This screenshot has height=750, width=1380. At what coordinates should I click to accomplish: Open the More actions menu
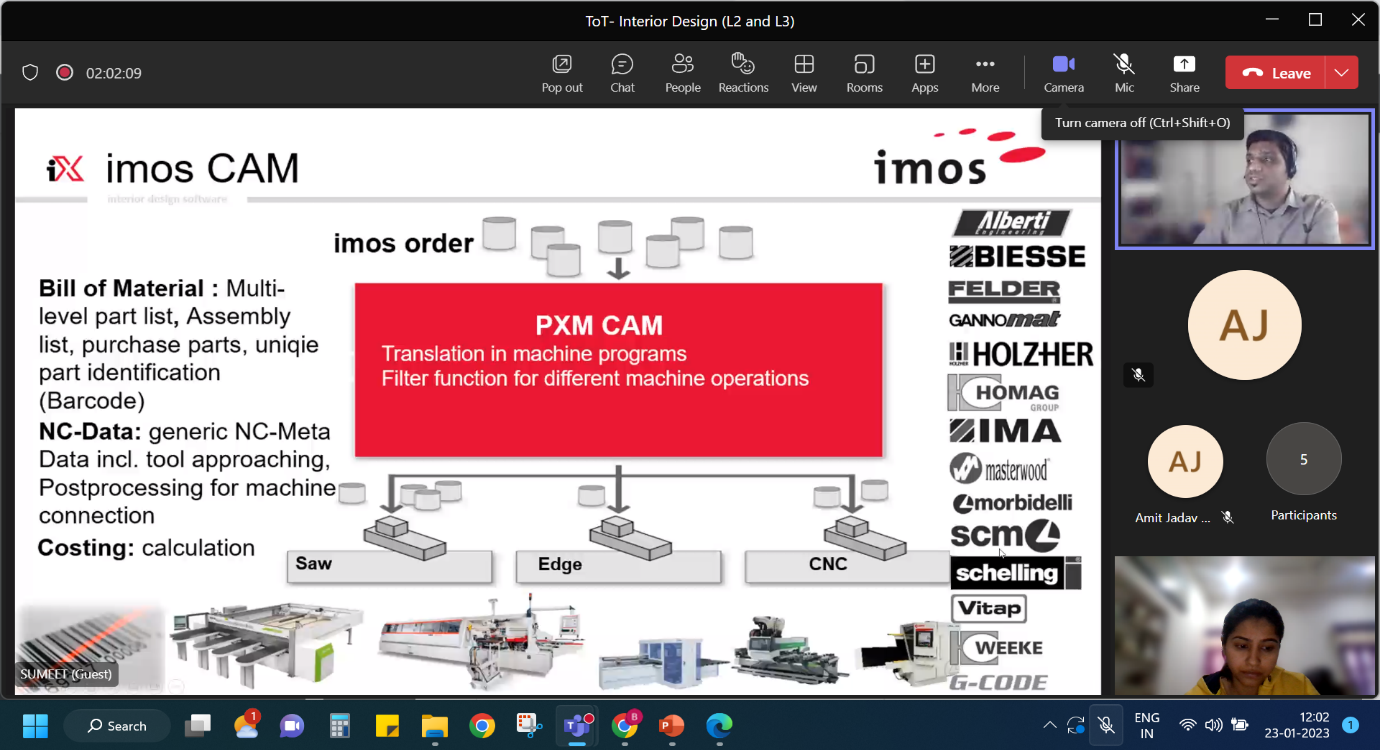tap(985, 73)
